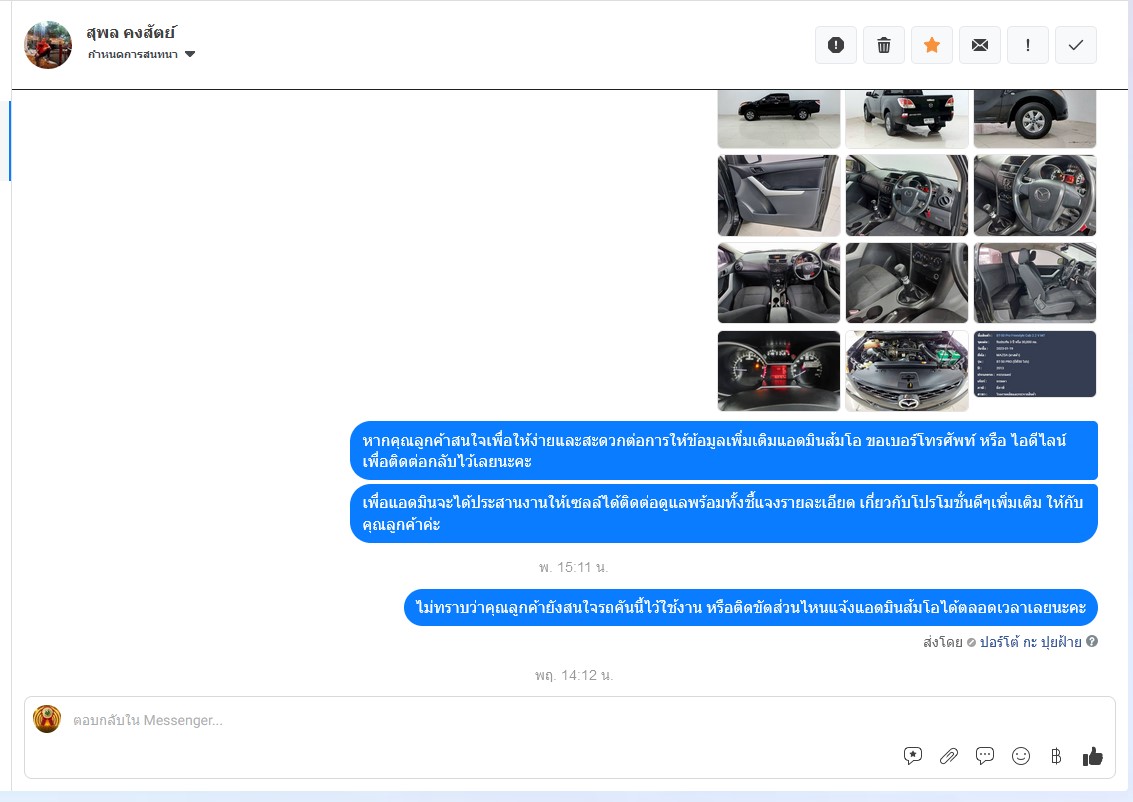Open instrument cluster gauges photo
Screen dimensions: 1133x802
pyautogui.click(x=779, y=371)
